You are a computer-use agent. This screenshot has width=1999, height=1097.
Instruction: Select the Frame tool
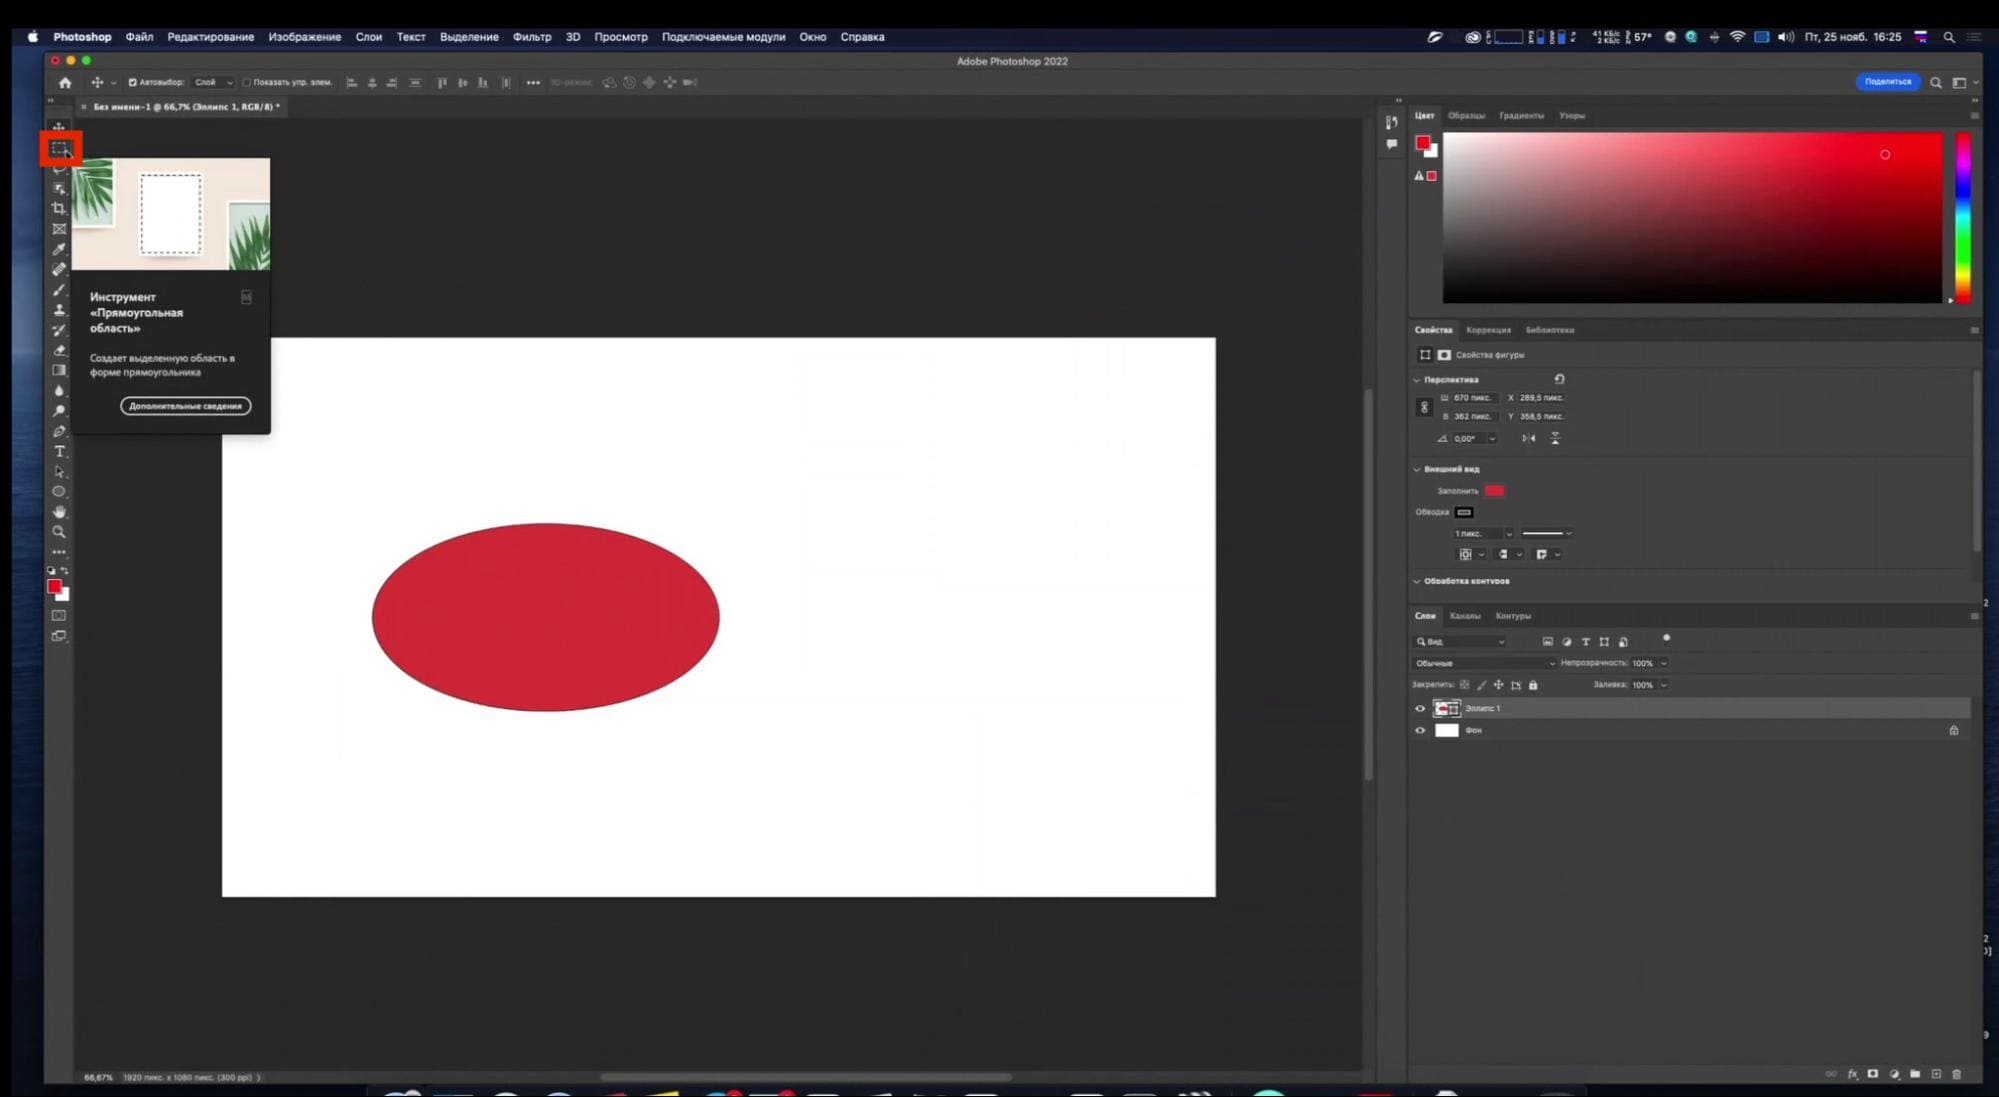[59, 229]
